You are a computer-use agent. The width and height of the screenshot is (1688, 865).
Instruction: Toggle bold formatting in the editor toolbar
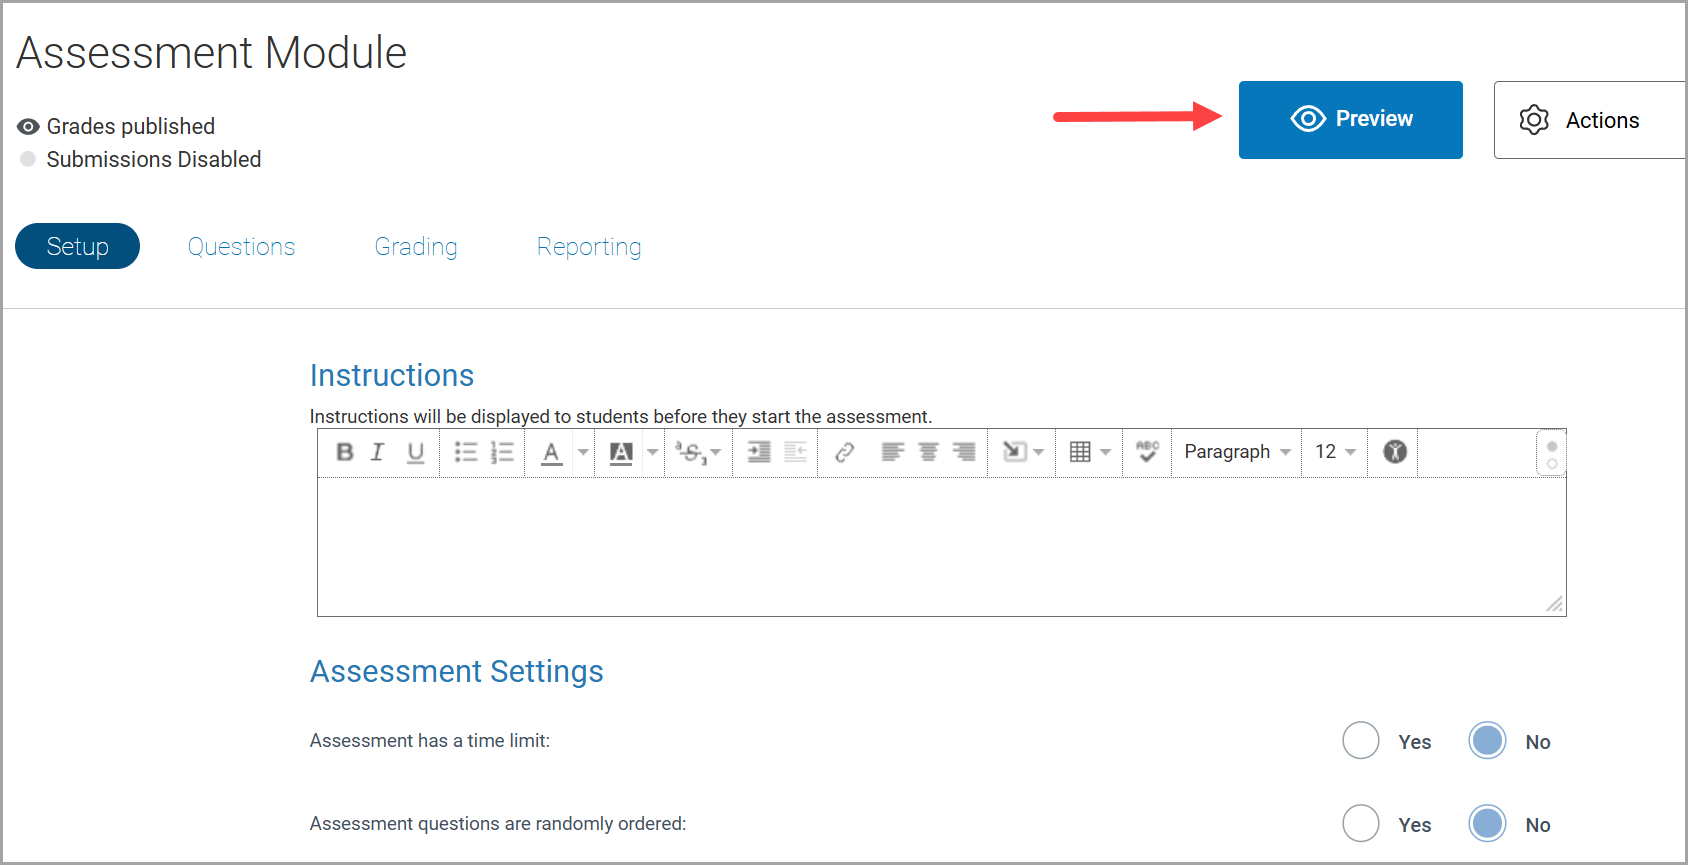click(345, 452)
